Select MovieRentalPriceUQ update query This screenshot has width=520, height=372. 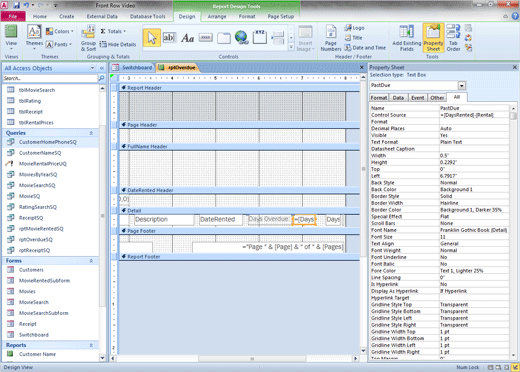click(x=43, y=164)
